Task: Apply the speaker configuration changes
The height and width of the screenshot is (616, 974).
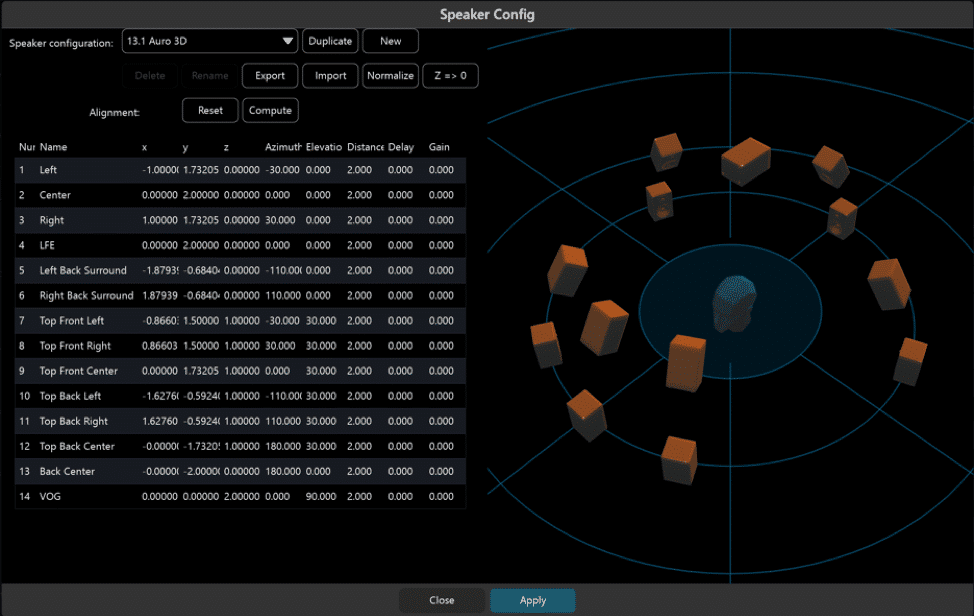Action: [532, 600]
